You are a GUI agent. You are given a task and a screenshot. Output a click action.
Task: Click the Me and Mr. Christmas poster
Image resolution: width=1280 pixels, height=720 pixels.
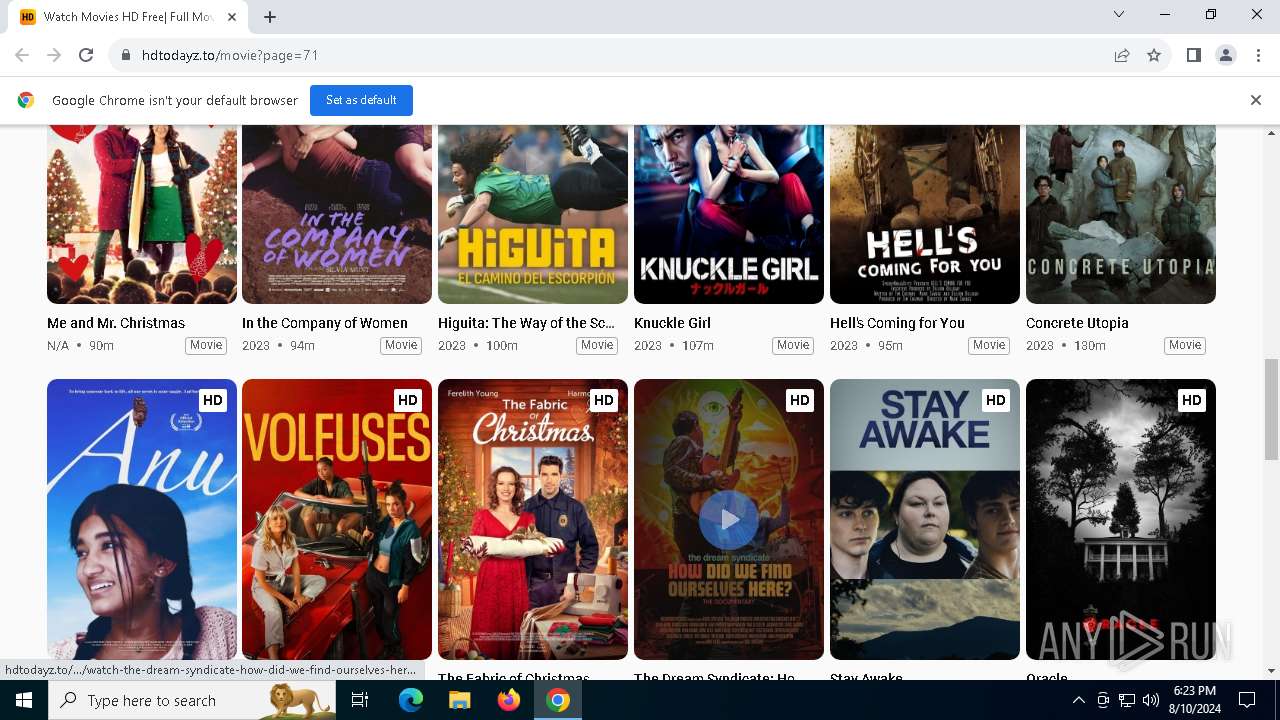point(142,214)
